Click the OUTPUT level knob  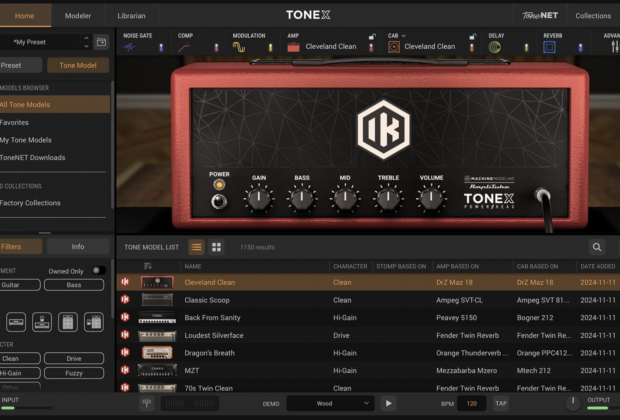(573, 403)
